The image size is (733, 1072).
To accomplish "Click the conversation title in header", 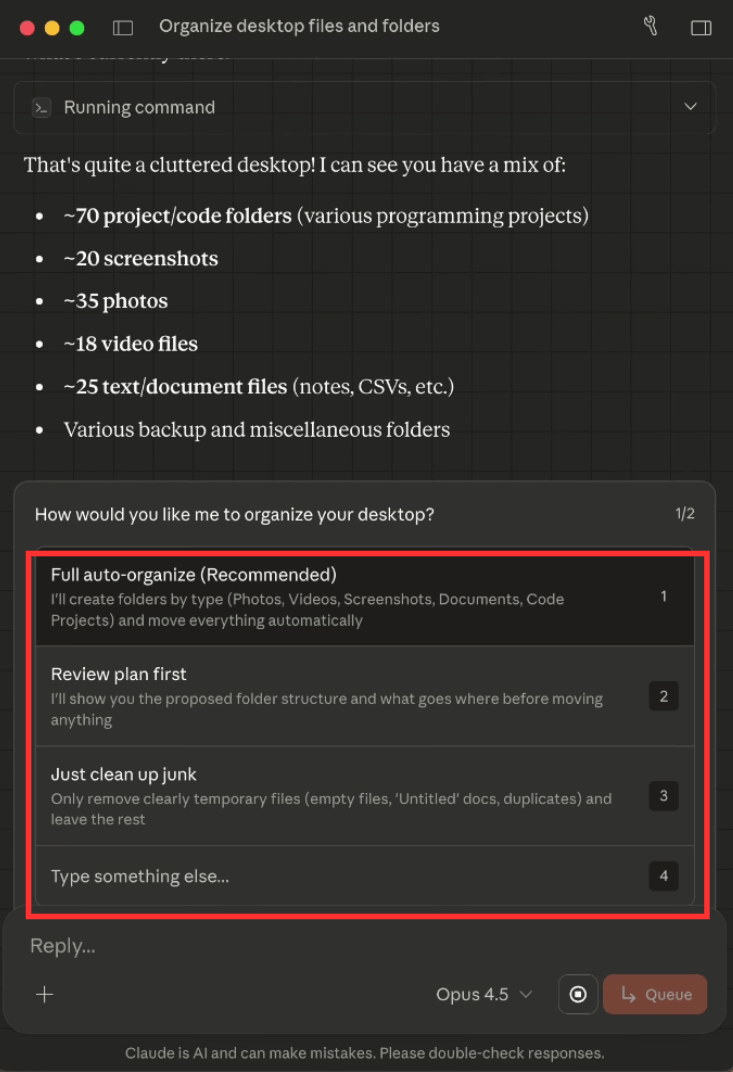I will pos(299,26).
